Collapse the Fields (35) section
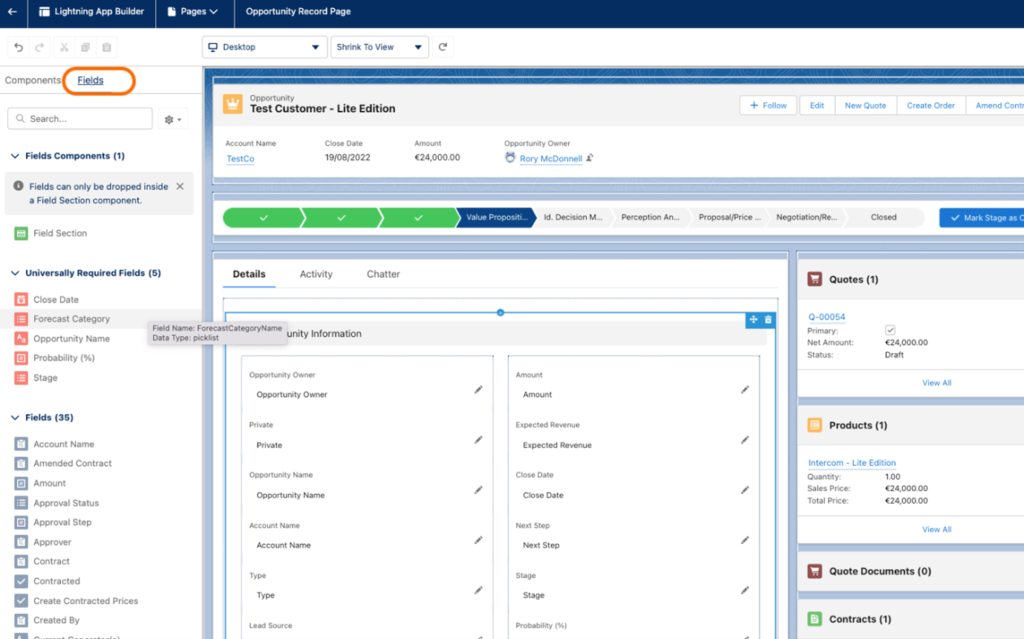 click(x=15, y=418)
